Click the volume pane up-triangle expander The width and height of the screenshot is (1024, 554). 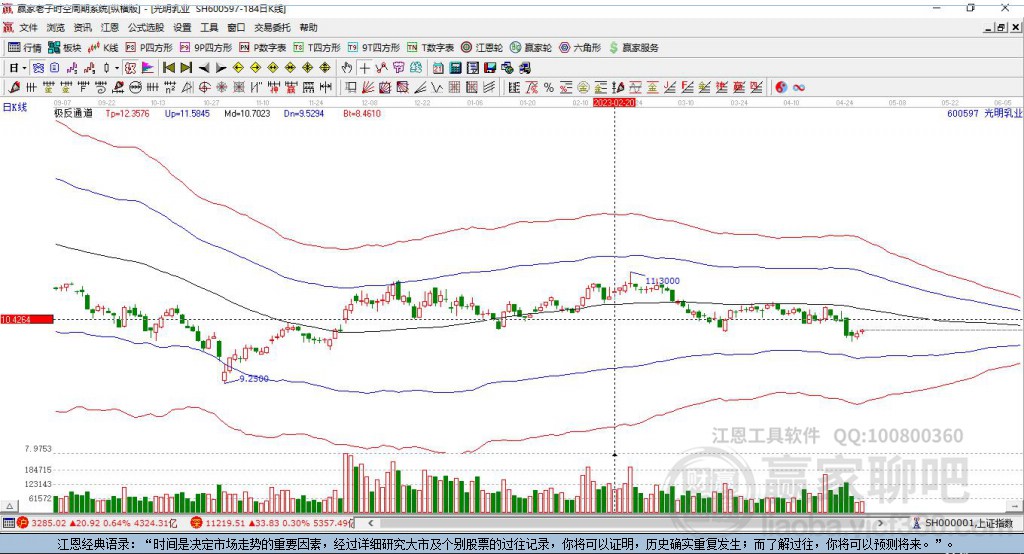tap(9, 506)
